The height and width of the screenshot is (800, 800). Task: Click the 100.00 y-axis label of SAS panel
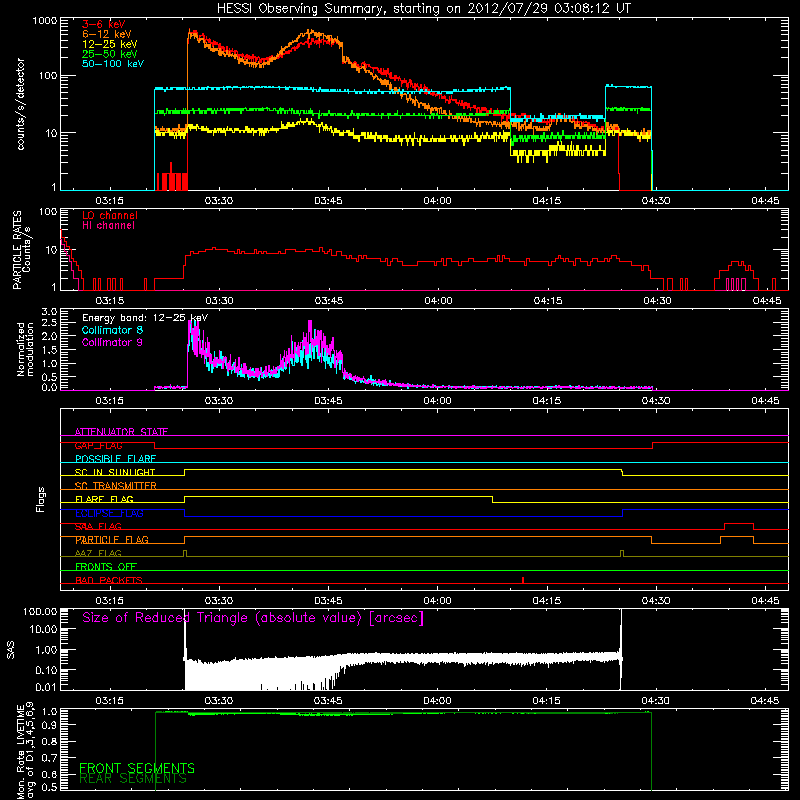40,612
